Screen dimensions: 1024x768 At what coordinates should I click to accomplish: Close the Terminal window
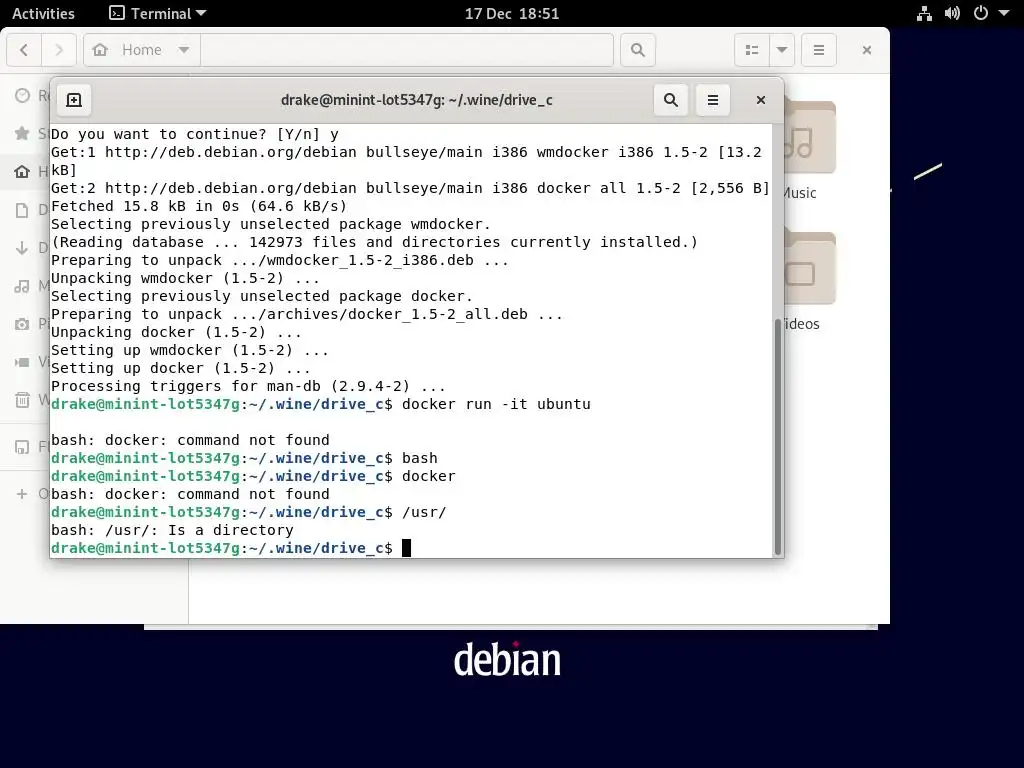pyautogui.click(x=760, y=100)
